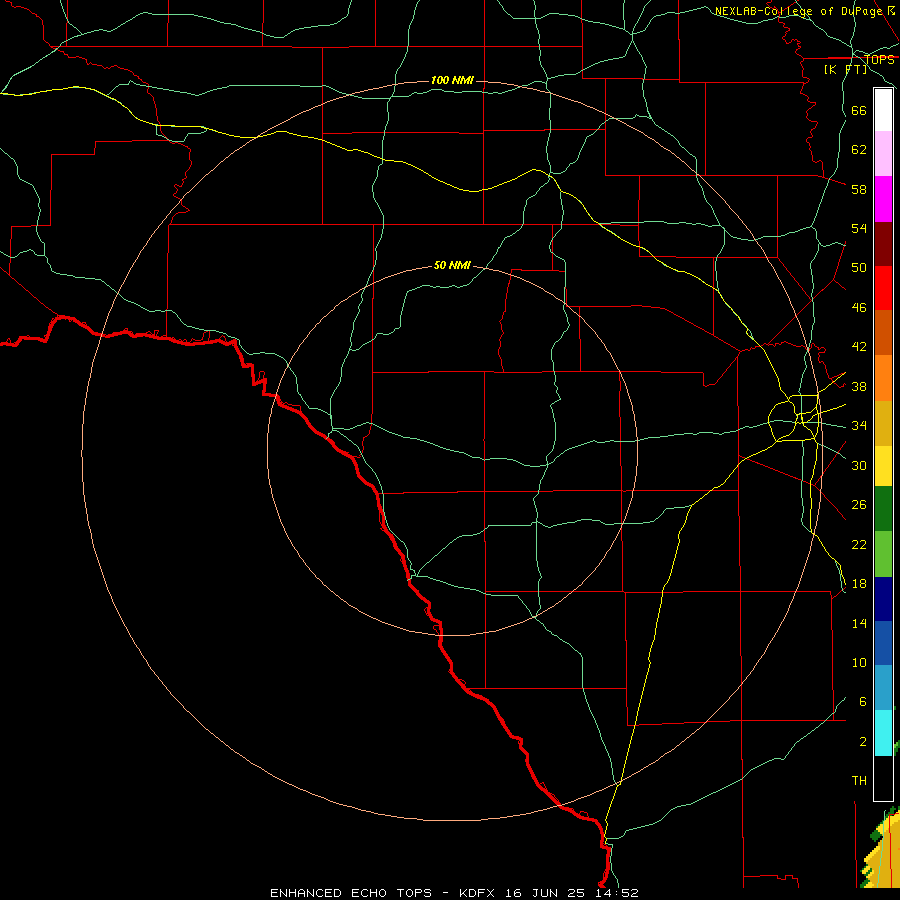Click the light blue legend swatch
The image size is (900, 900).
[x=883, y=688]
